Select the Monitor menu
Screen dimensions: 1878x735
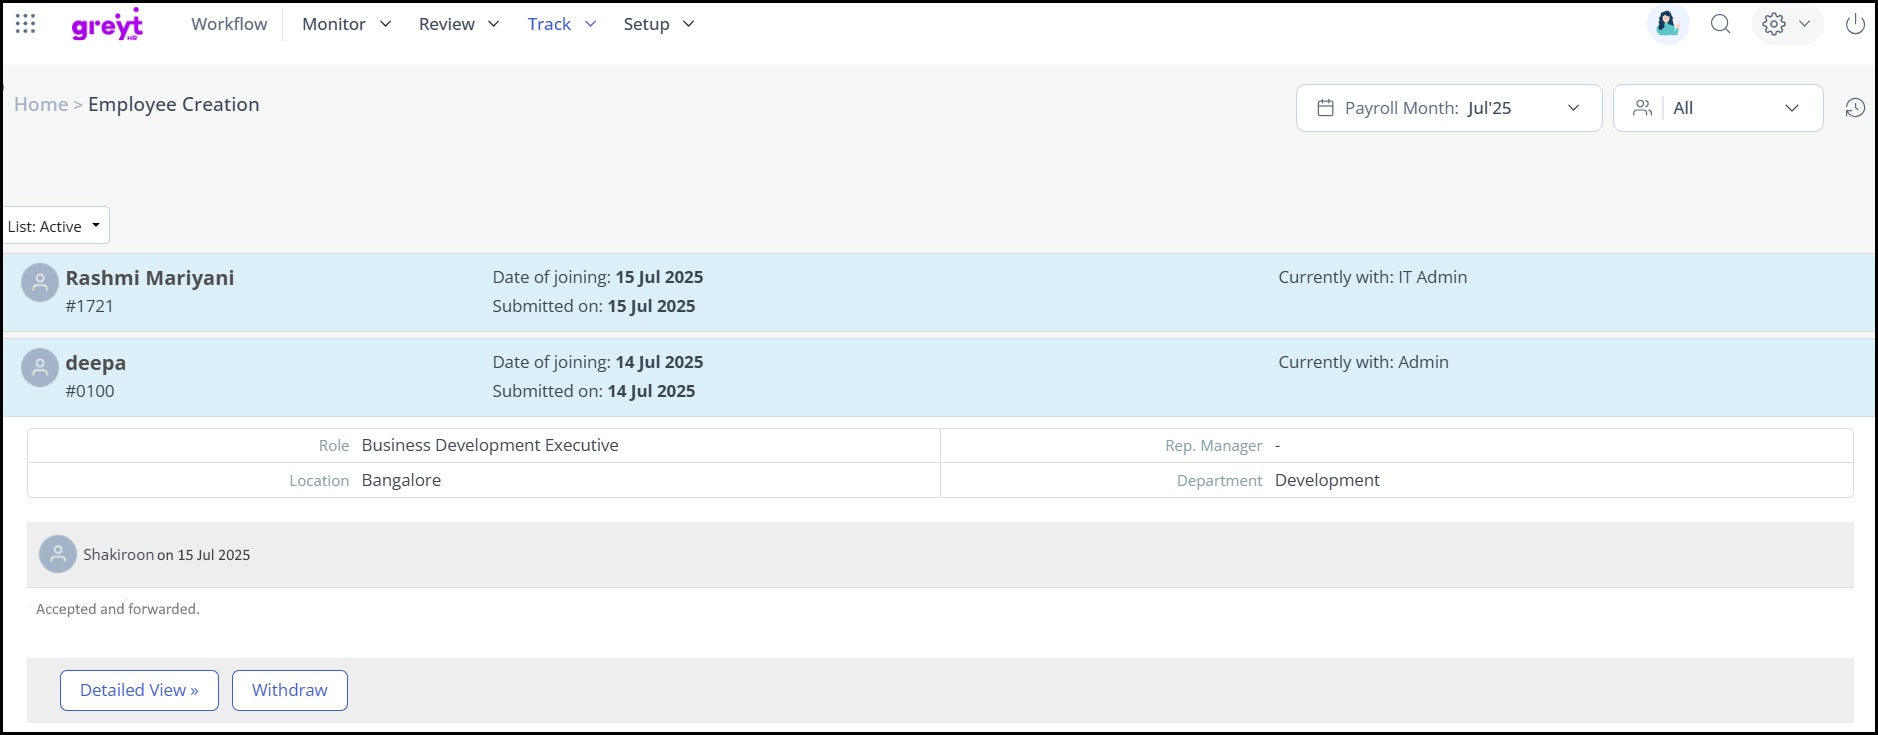(x=334, y=24)
